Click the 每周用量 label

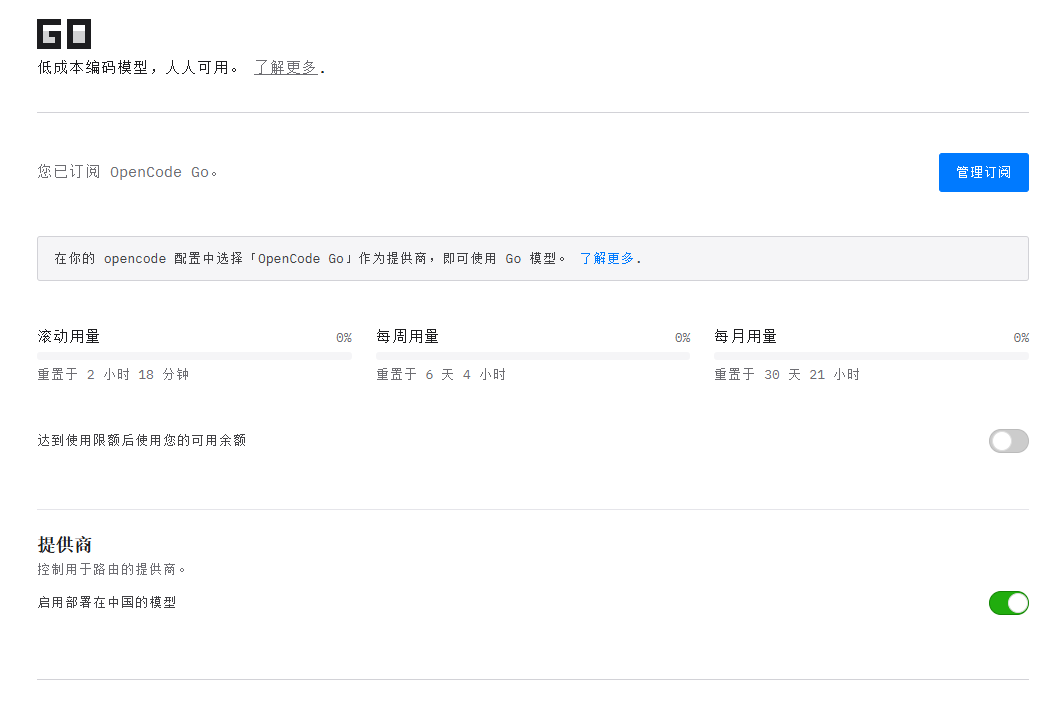click(x=407, y=336)
